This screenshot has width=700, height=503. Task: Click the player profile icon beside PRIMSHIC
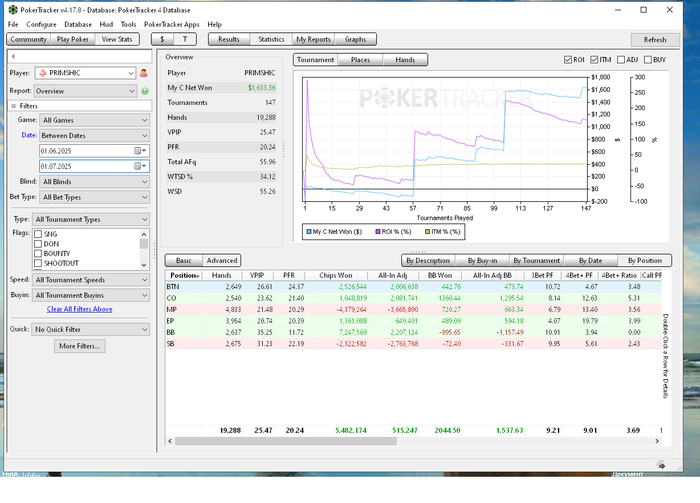point(144,73)
